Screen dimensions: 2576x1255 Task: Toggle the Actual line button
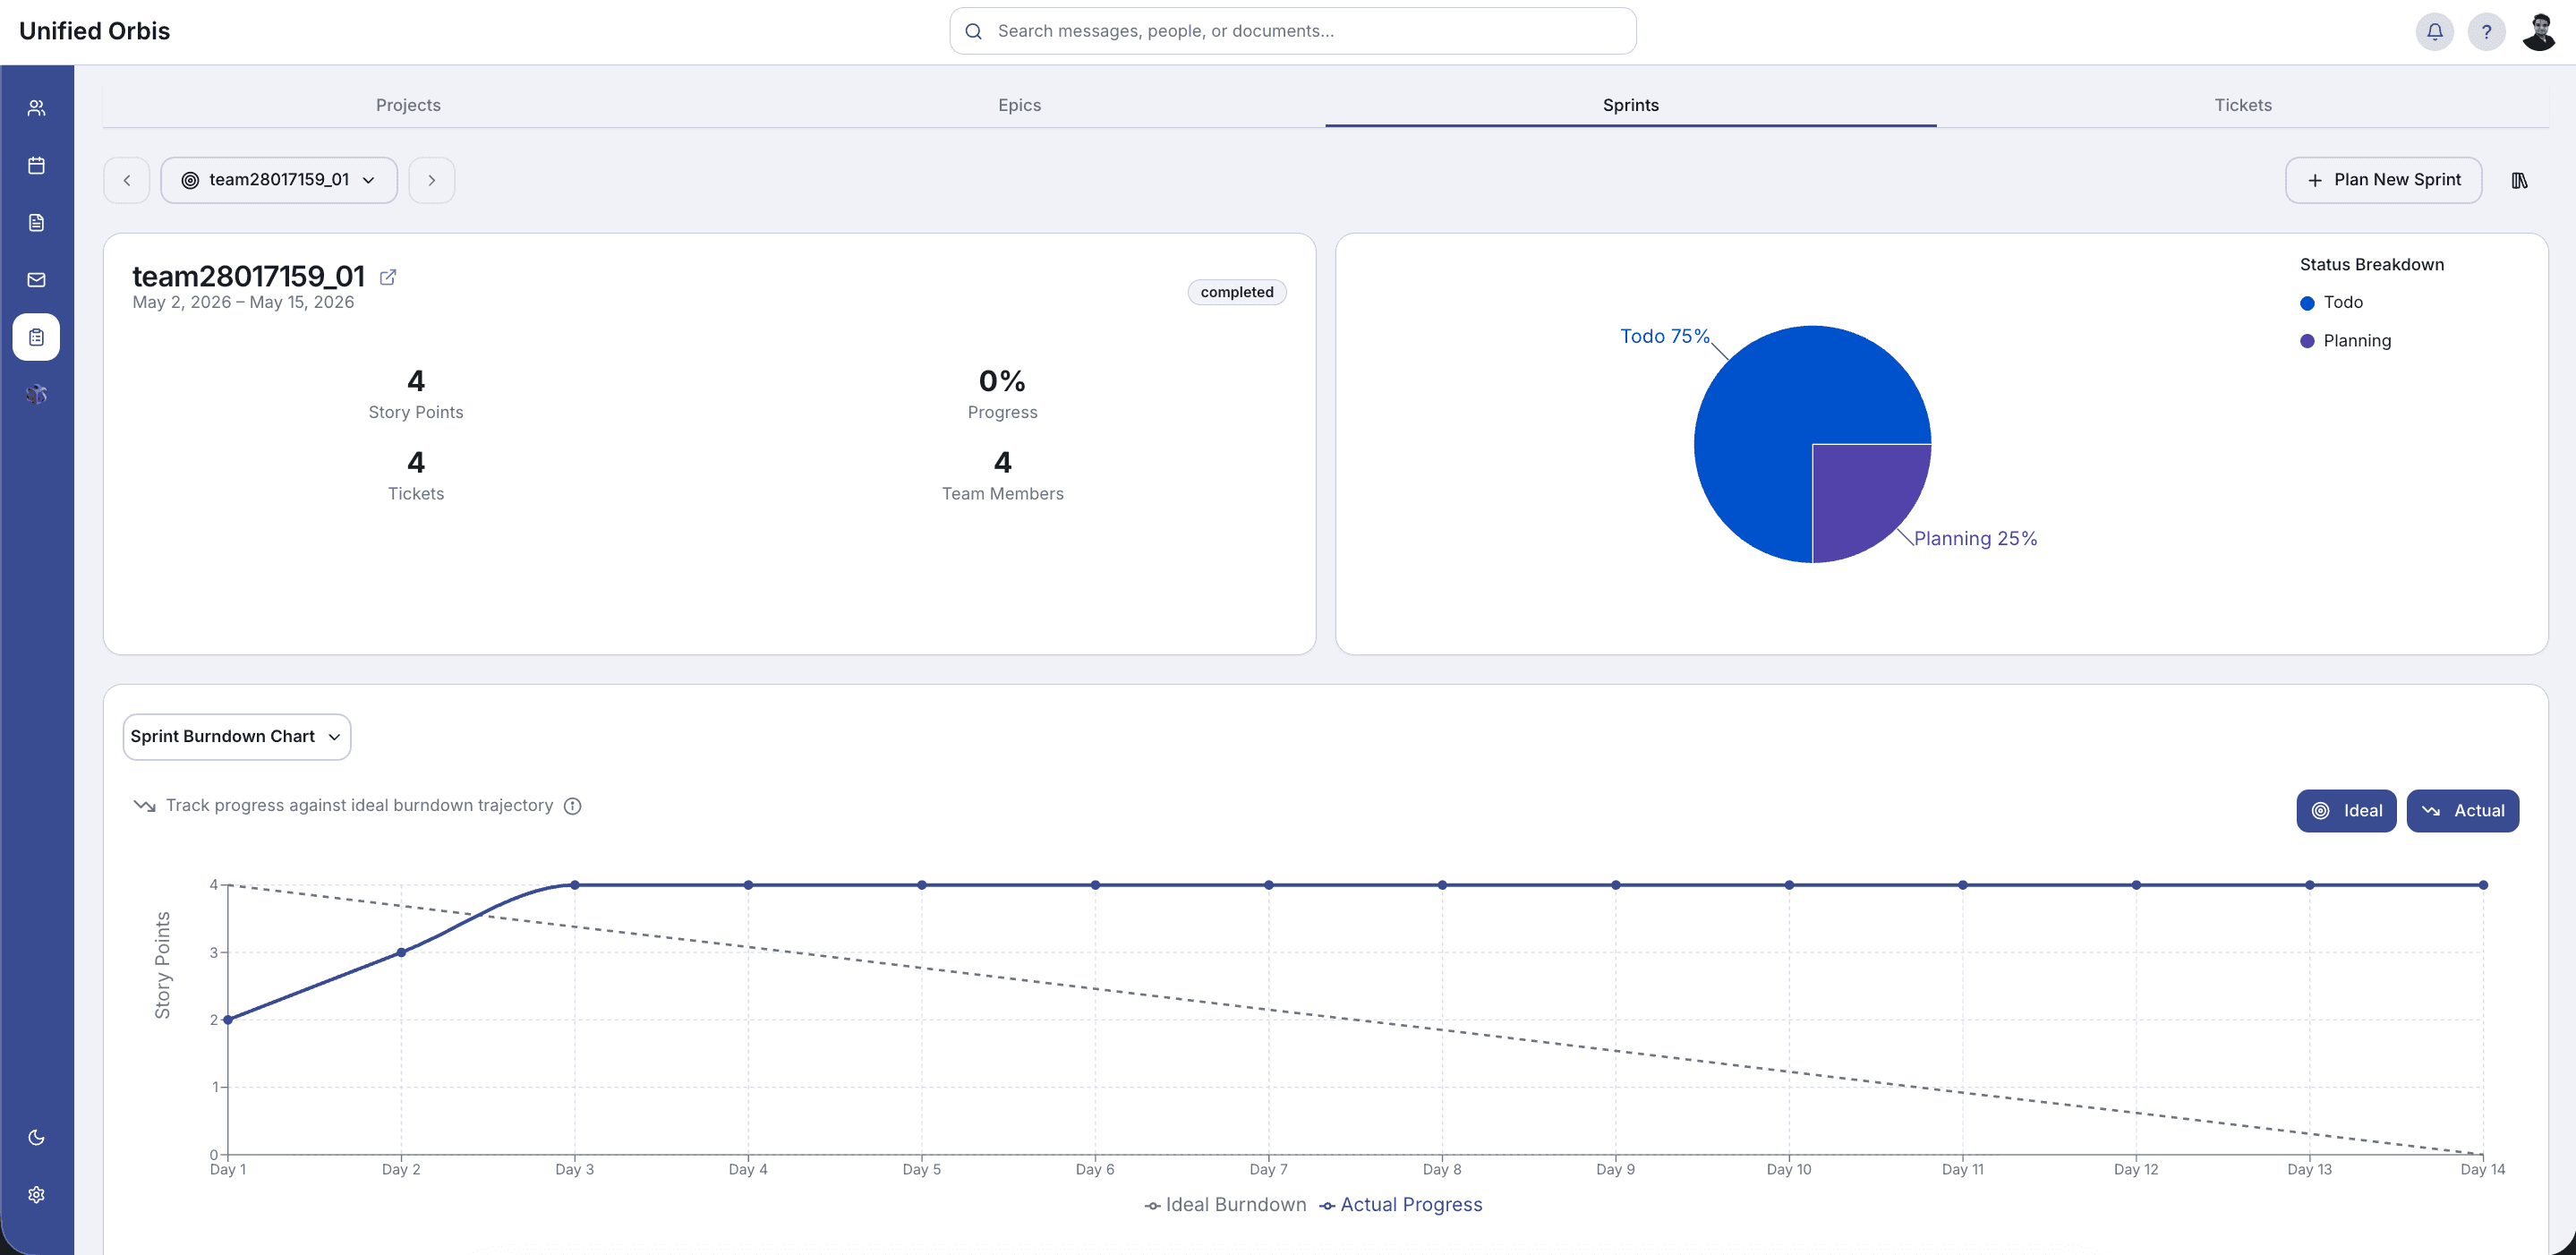[x=2462, y=811]
